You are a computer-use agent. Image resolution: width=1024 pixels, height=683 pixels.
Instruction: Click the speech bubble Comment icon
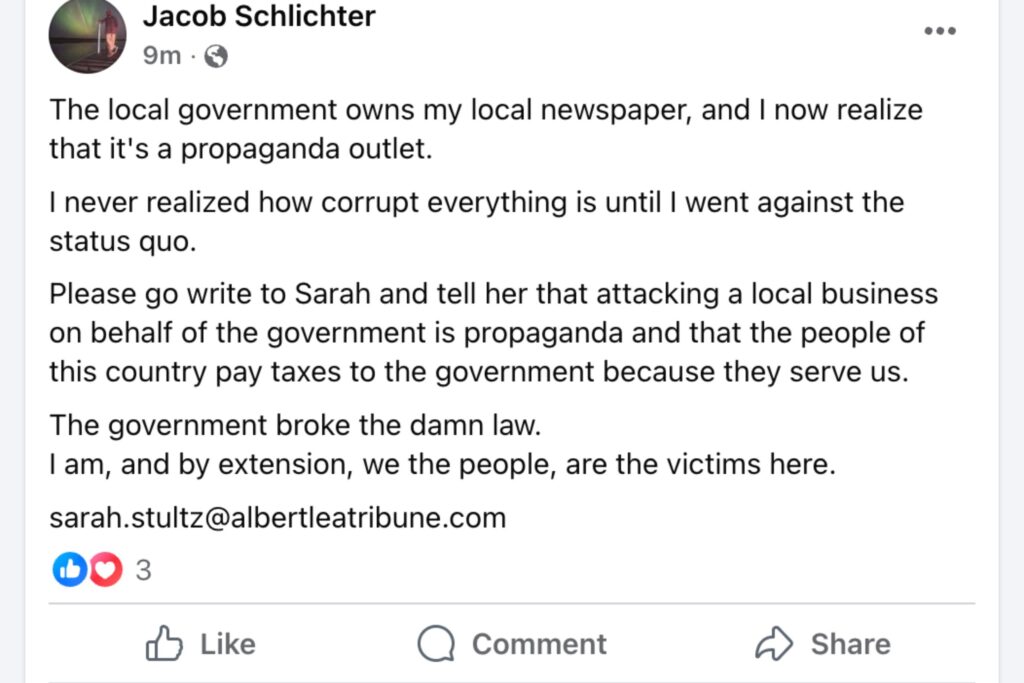click(435, 644)
